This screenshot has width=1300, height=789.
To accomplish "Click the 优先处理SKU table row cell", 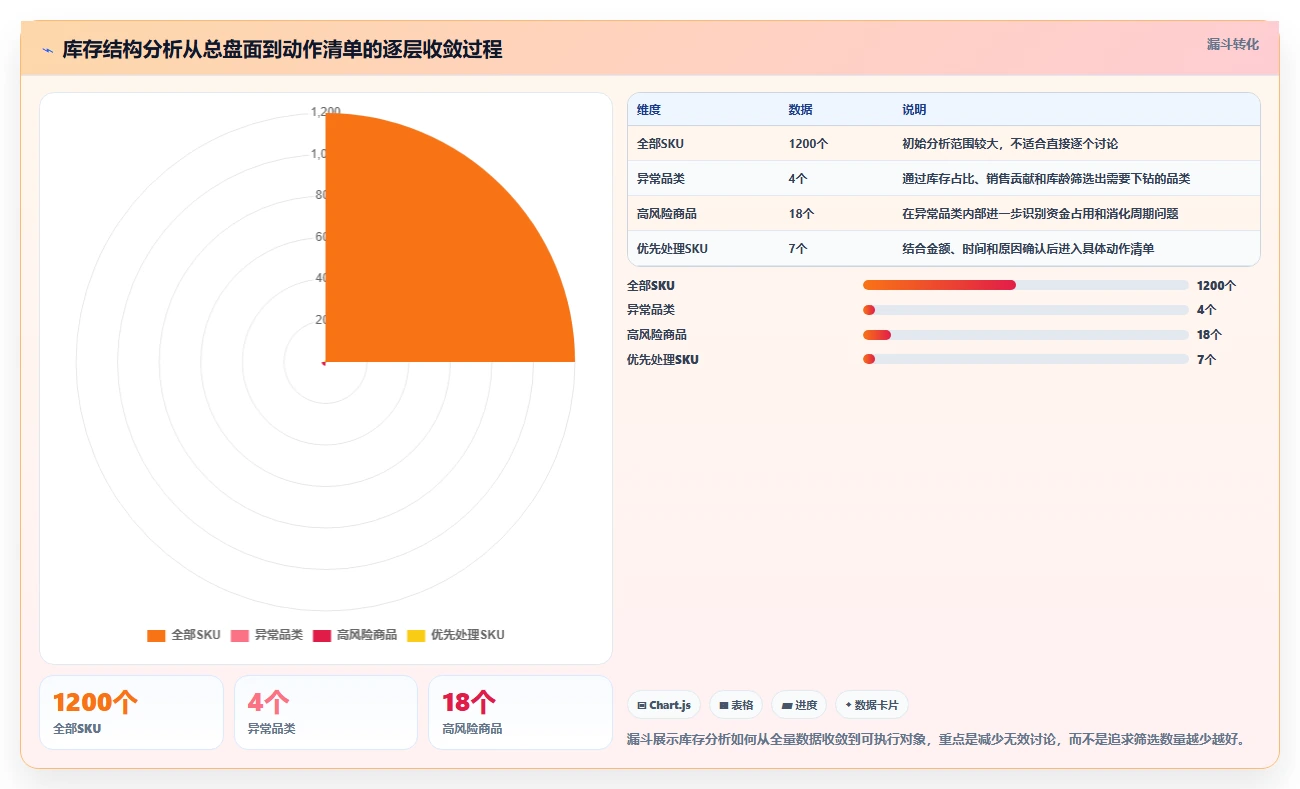I will pos(672,249).
